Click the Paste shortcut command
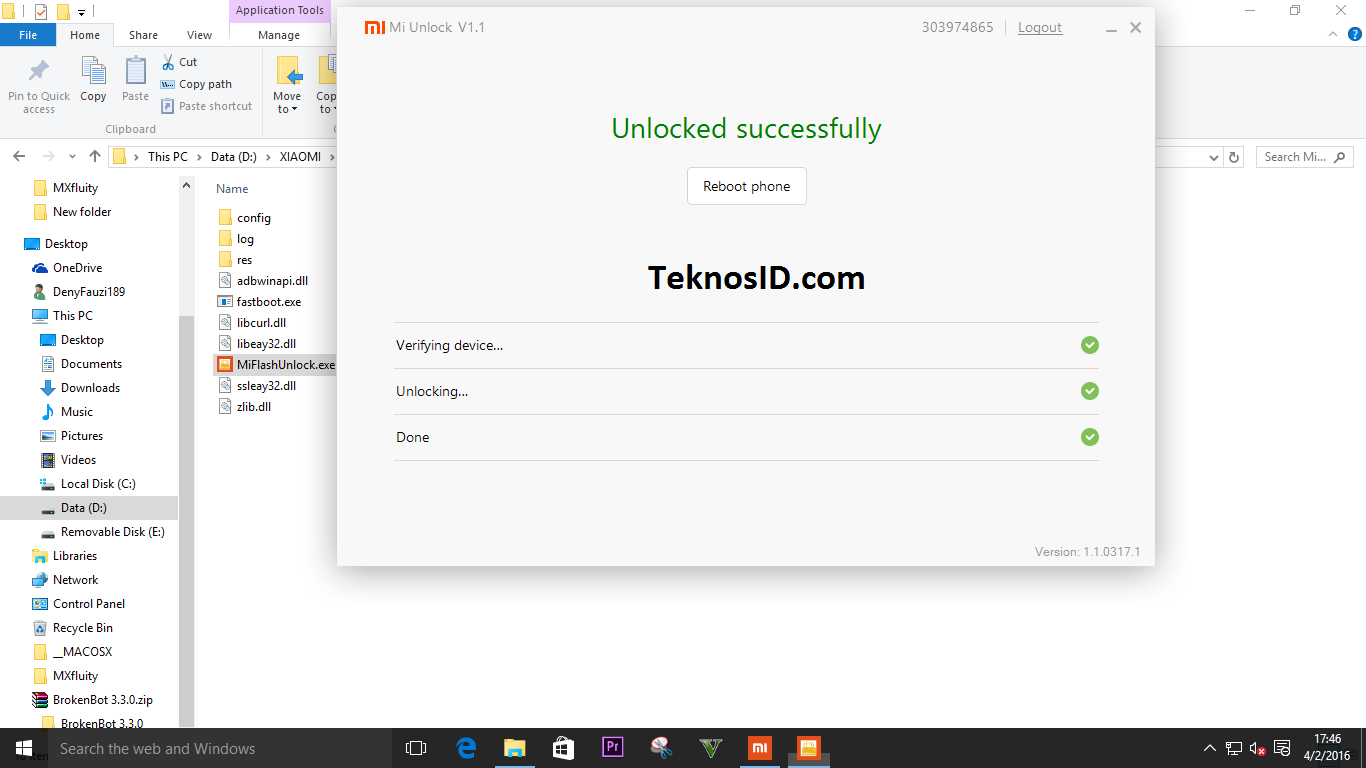The height and width of the screenshot is (768, 1366). pyautogui.click(x=207, y=106)
